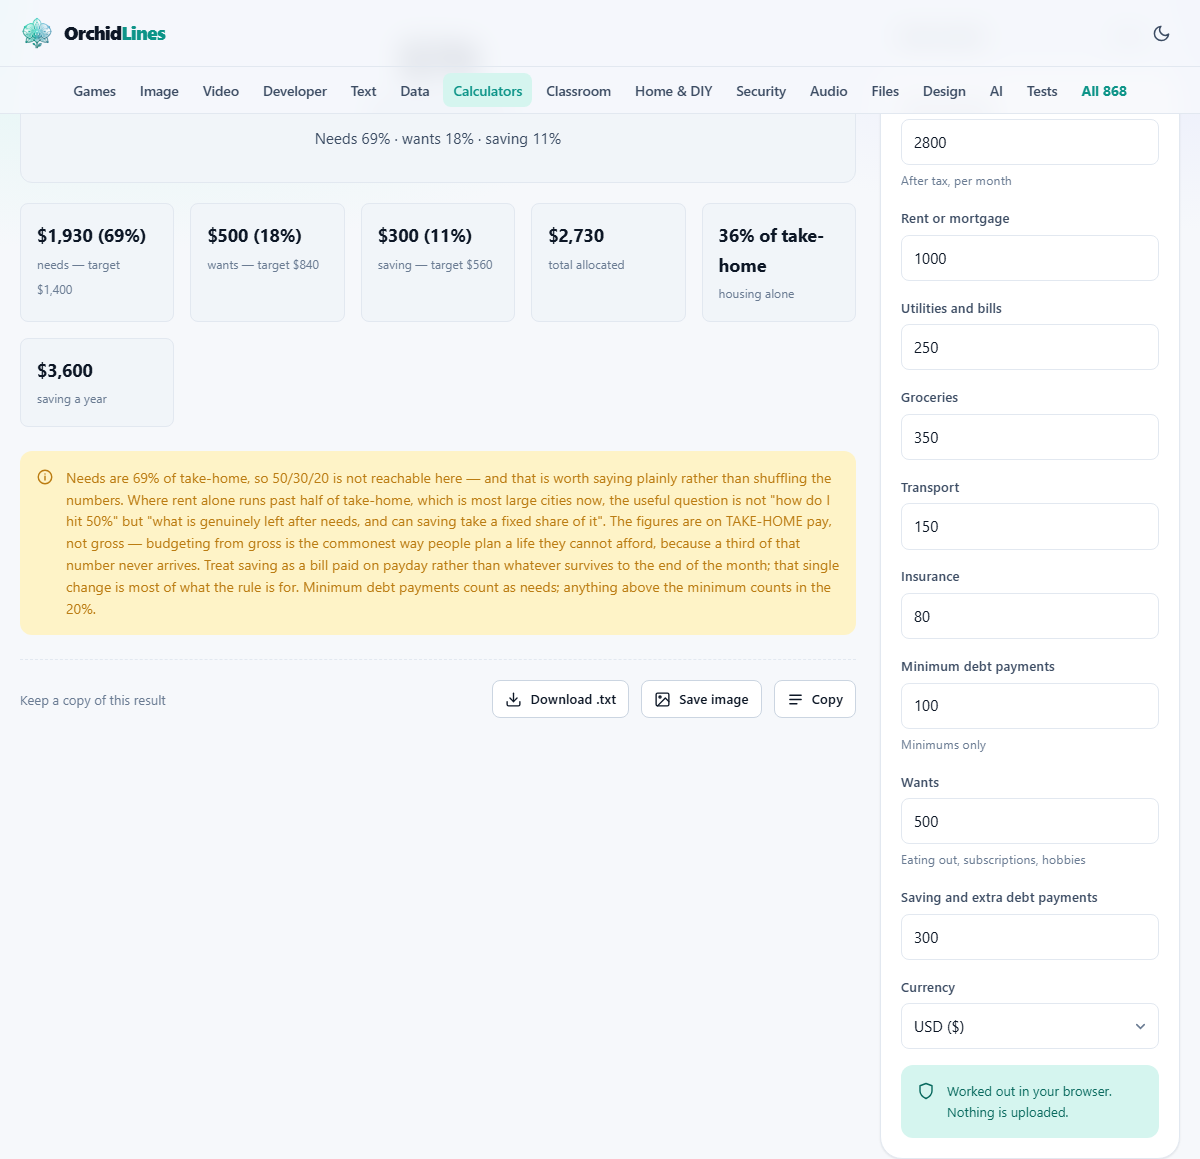This screenshot has width=1200, height=1159.
Task: Open the USD ($) currency dropdown
Action: click(x=1030, y=1026)
